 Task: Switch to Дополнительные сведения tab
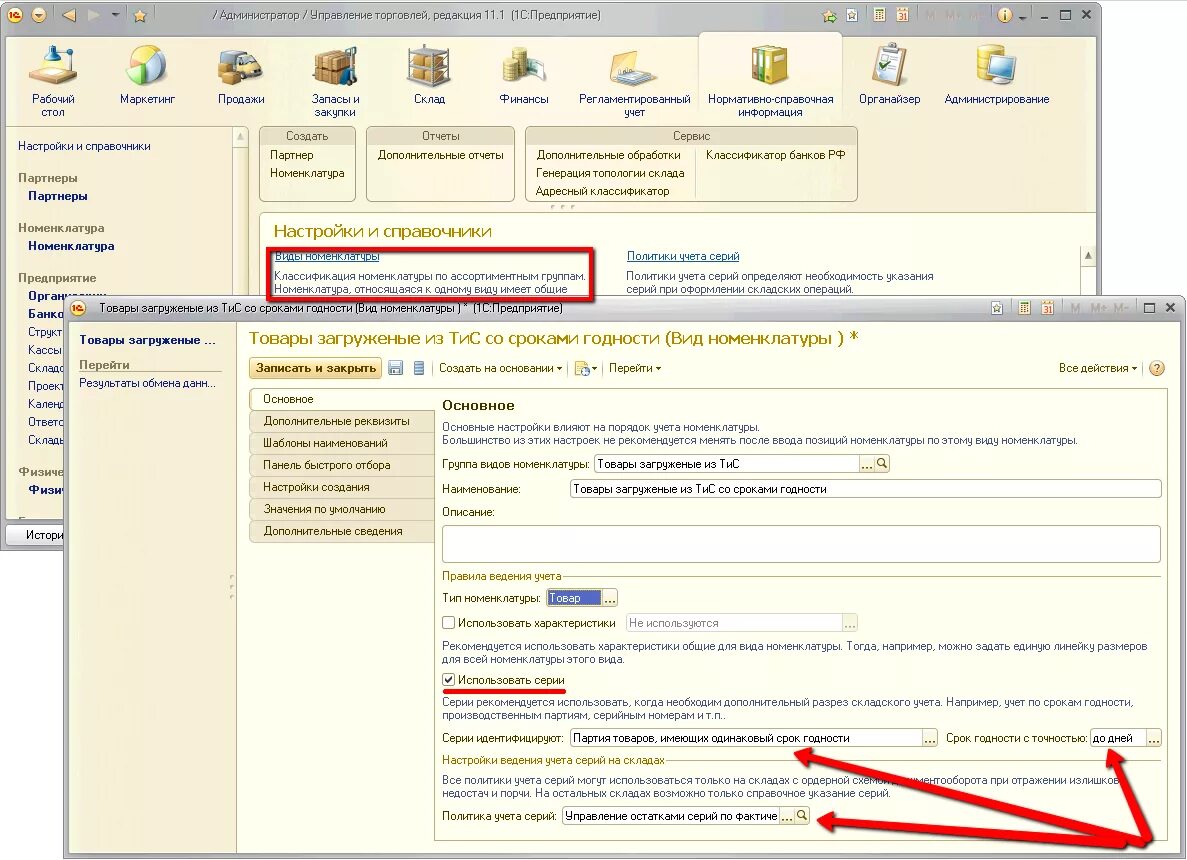tap(341, 531)
